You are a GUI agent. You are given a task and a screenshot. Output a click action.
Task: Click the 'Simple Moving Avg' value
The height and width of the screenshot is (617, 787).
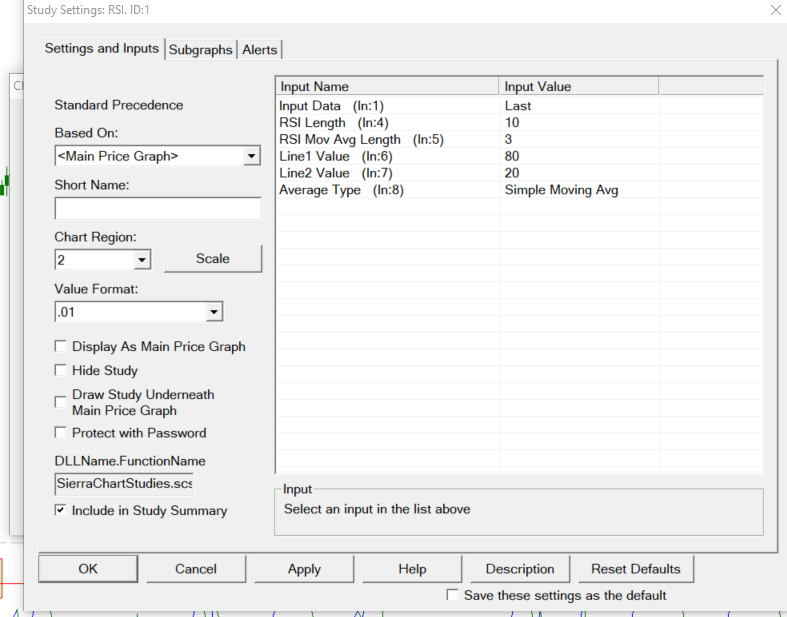tap(561, 190)
